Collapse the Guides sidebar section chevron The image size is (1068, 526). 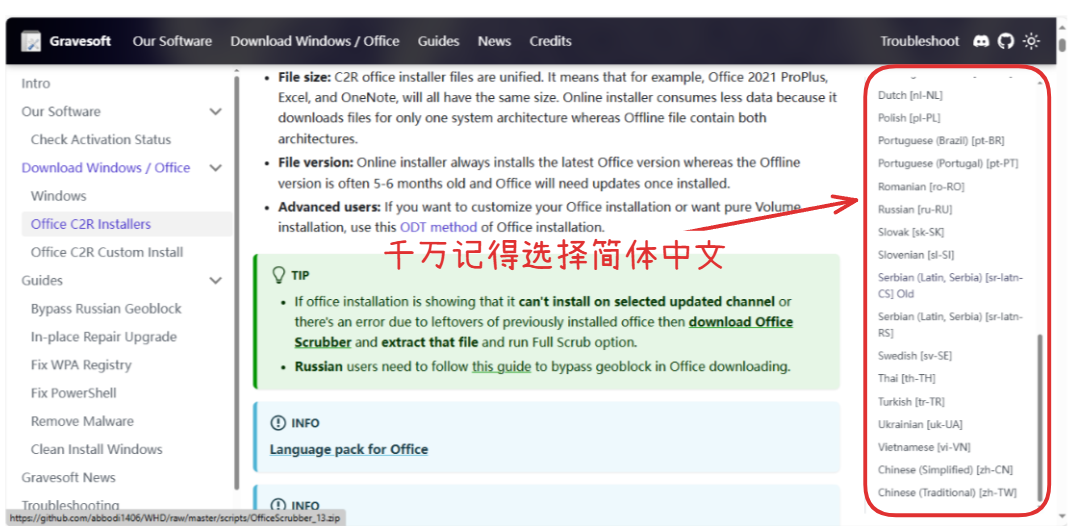click(216, 281)
